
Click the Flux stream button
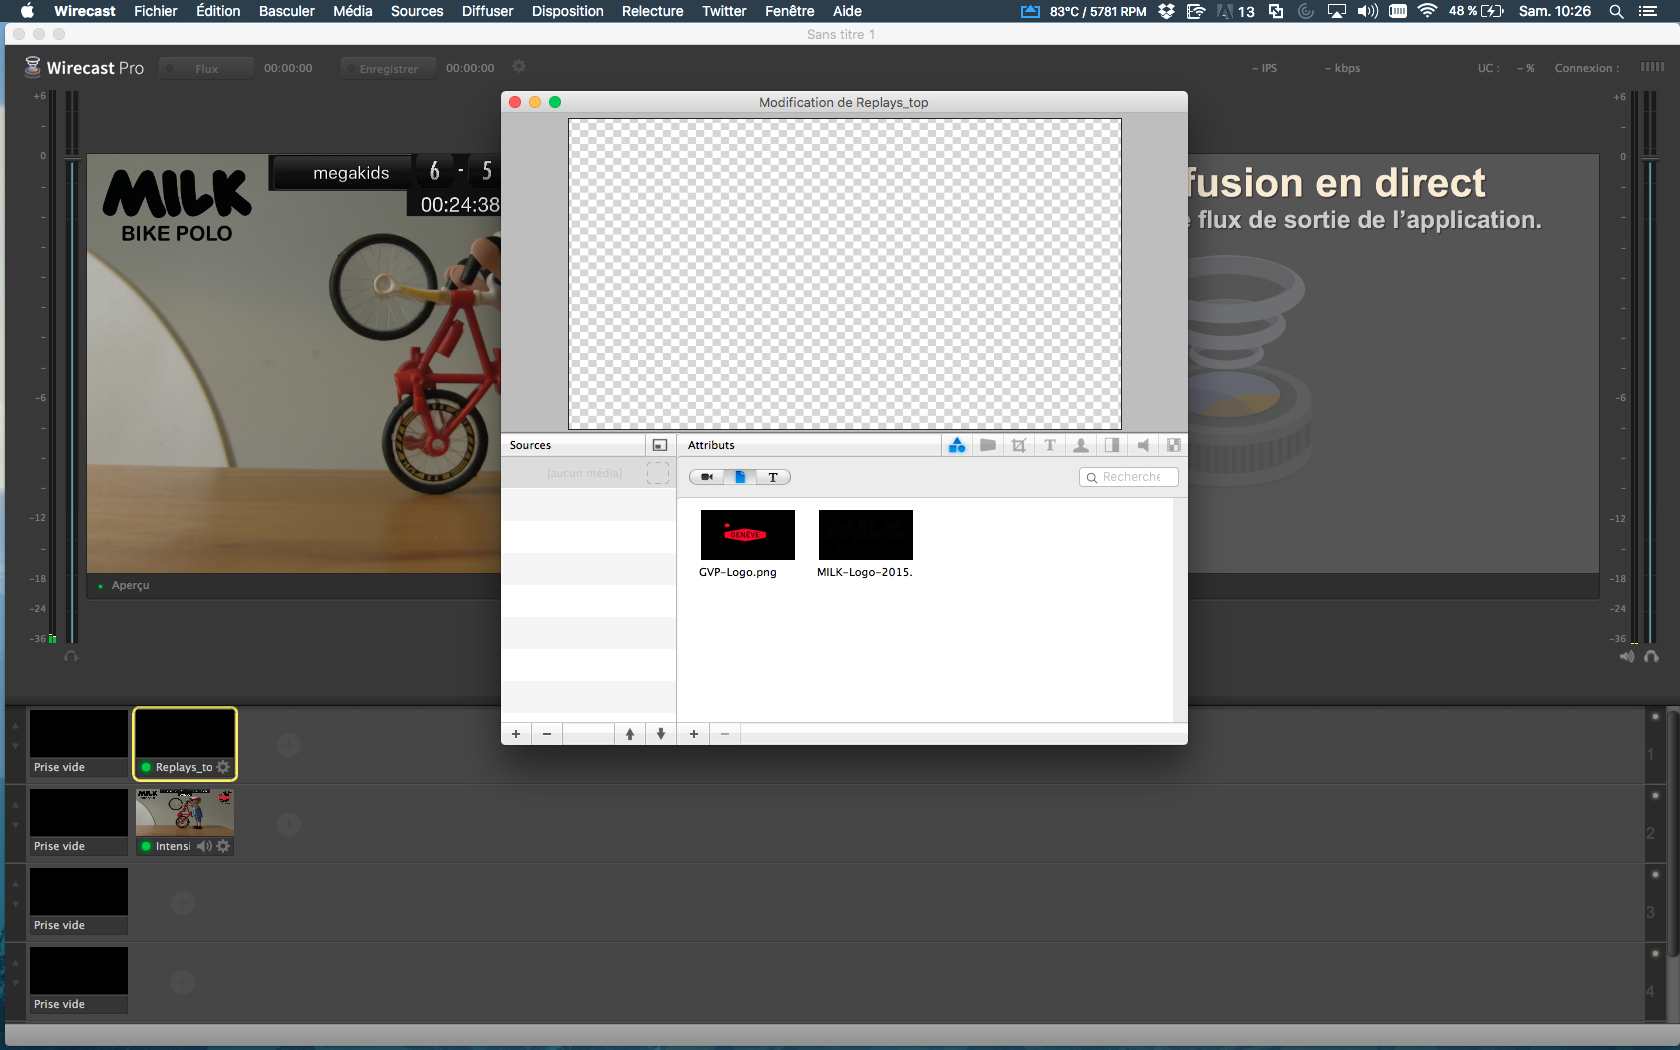coord(206,68)
